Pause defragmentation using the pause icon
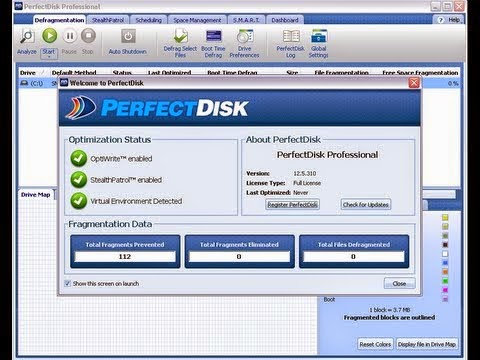Screen dimensions: 480x360 (x=69, y=36)
